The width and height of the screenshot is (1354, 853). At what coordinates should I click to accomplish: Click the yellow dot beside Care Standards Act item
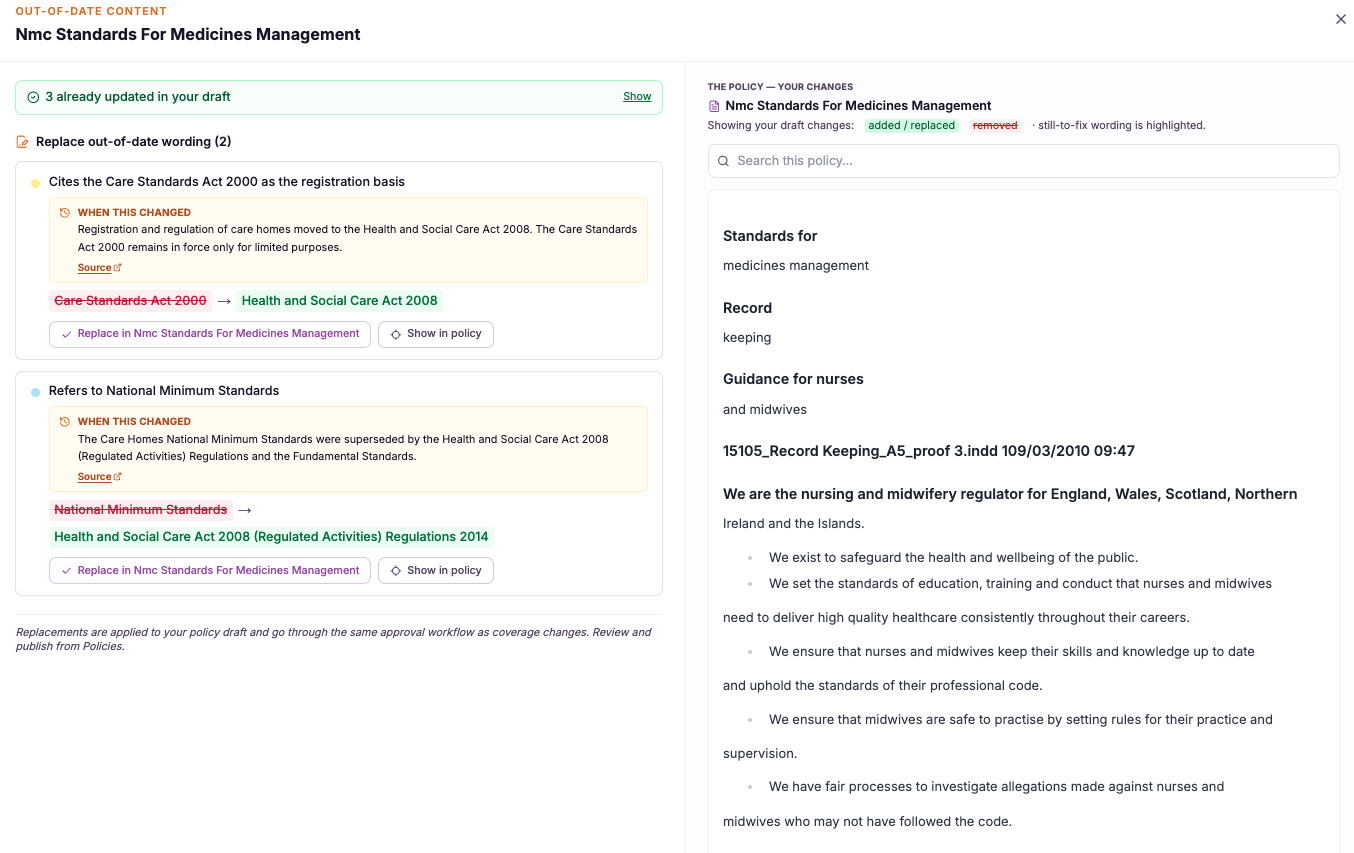click(36, 183)
